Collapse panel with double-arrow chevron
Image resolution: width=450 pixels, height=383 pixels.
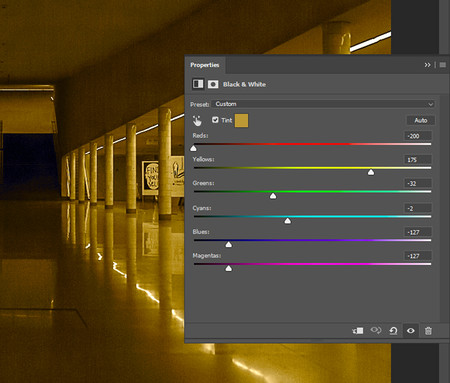(427, 65)
